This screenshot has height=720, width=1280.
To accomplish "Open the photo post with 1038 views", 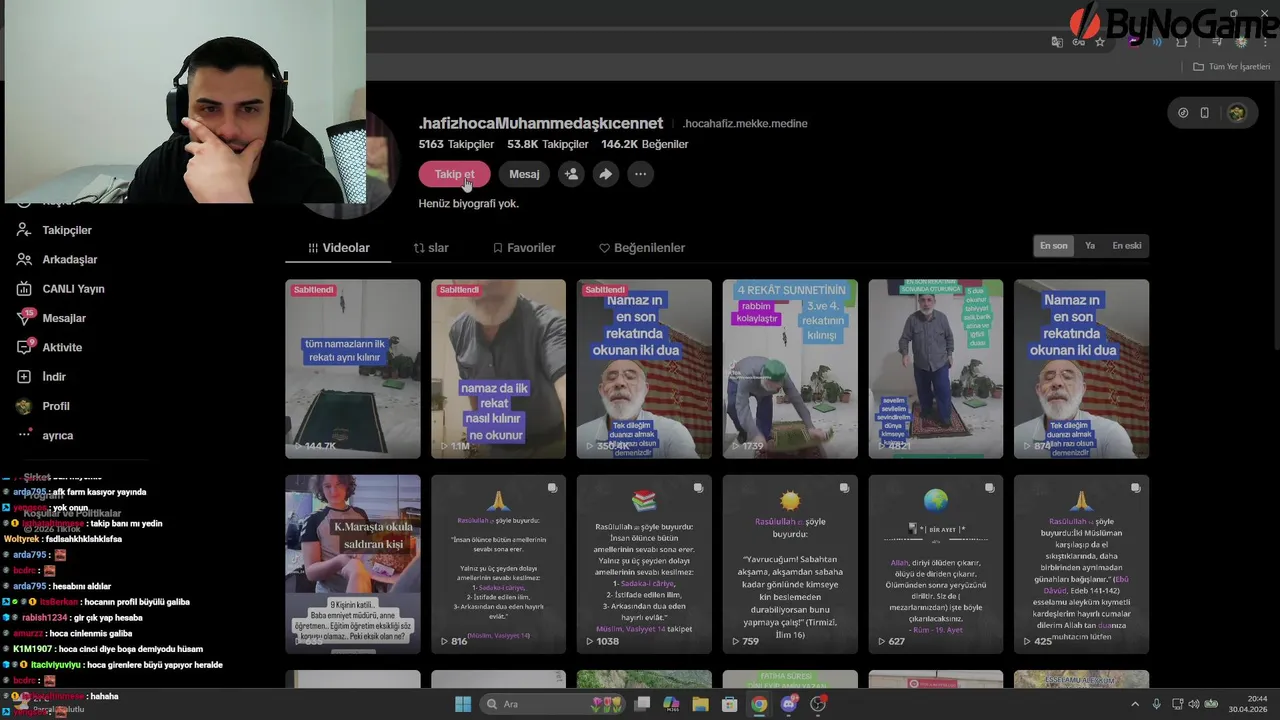I will coord(644,564).
